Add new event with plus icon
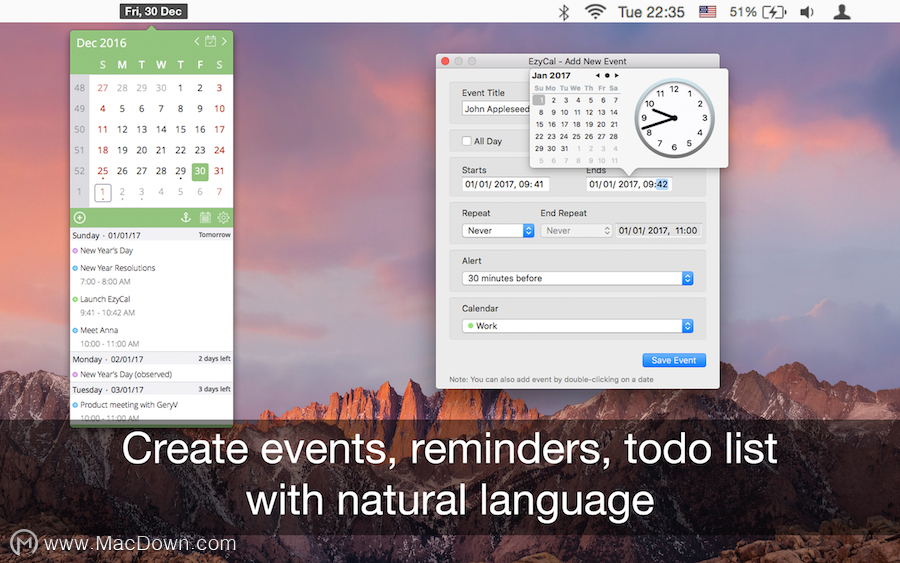Viewport: 900px width, 563px height. pos(80,218)
